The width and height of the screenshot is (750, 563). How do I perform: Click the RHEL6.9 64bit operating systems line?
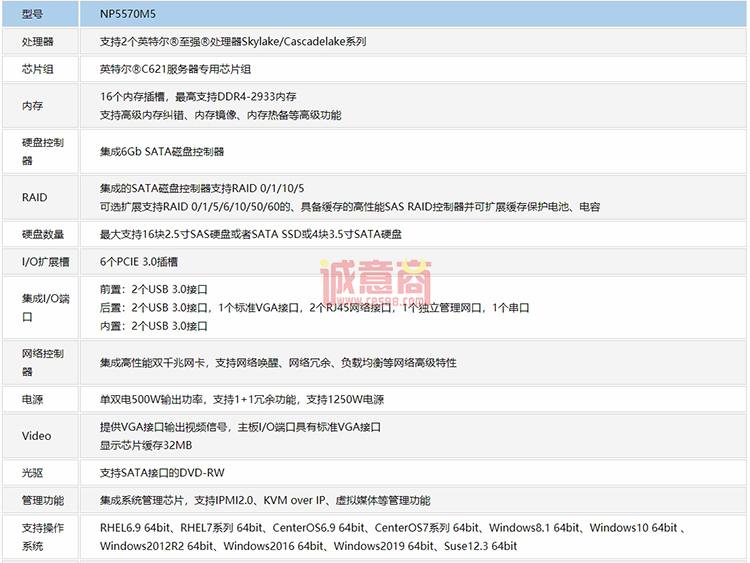point(392,528)
